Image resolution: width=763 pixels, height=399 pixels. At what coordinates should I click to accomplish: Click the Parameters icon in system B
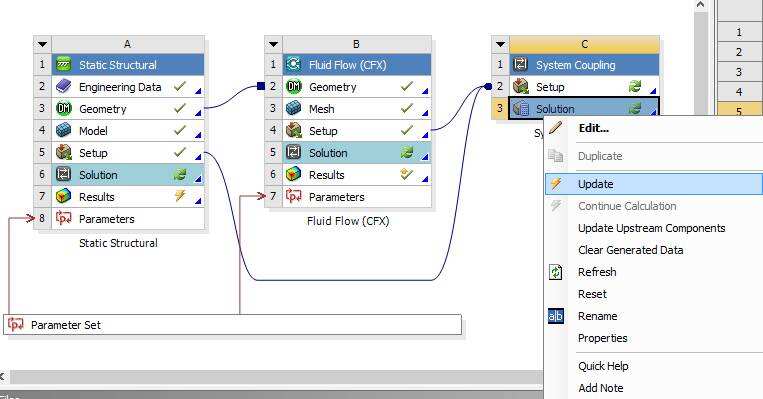point(293,197)
